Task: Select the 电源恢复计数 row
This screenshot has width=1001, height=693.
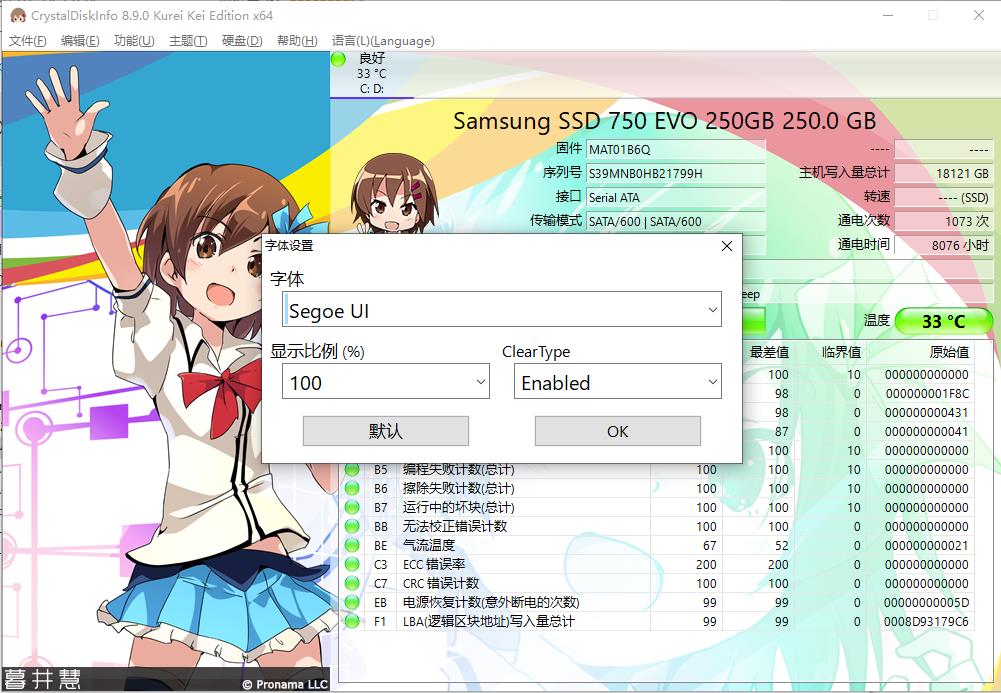Action: point(656,602)
